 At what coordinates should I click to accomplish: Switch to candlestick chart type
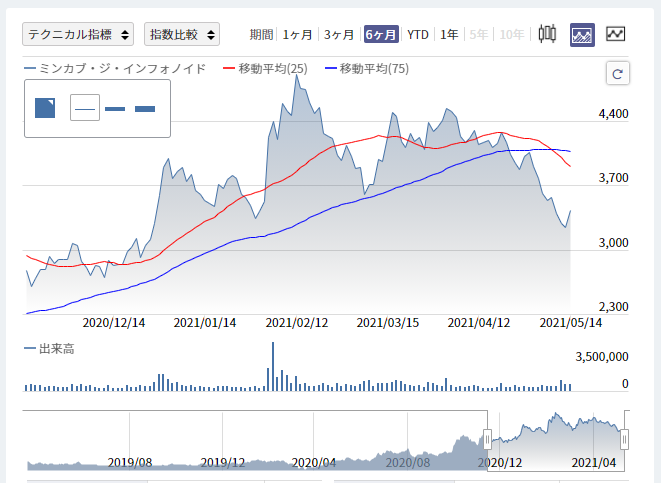[x=547, y=34]
